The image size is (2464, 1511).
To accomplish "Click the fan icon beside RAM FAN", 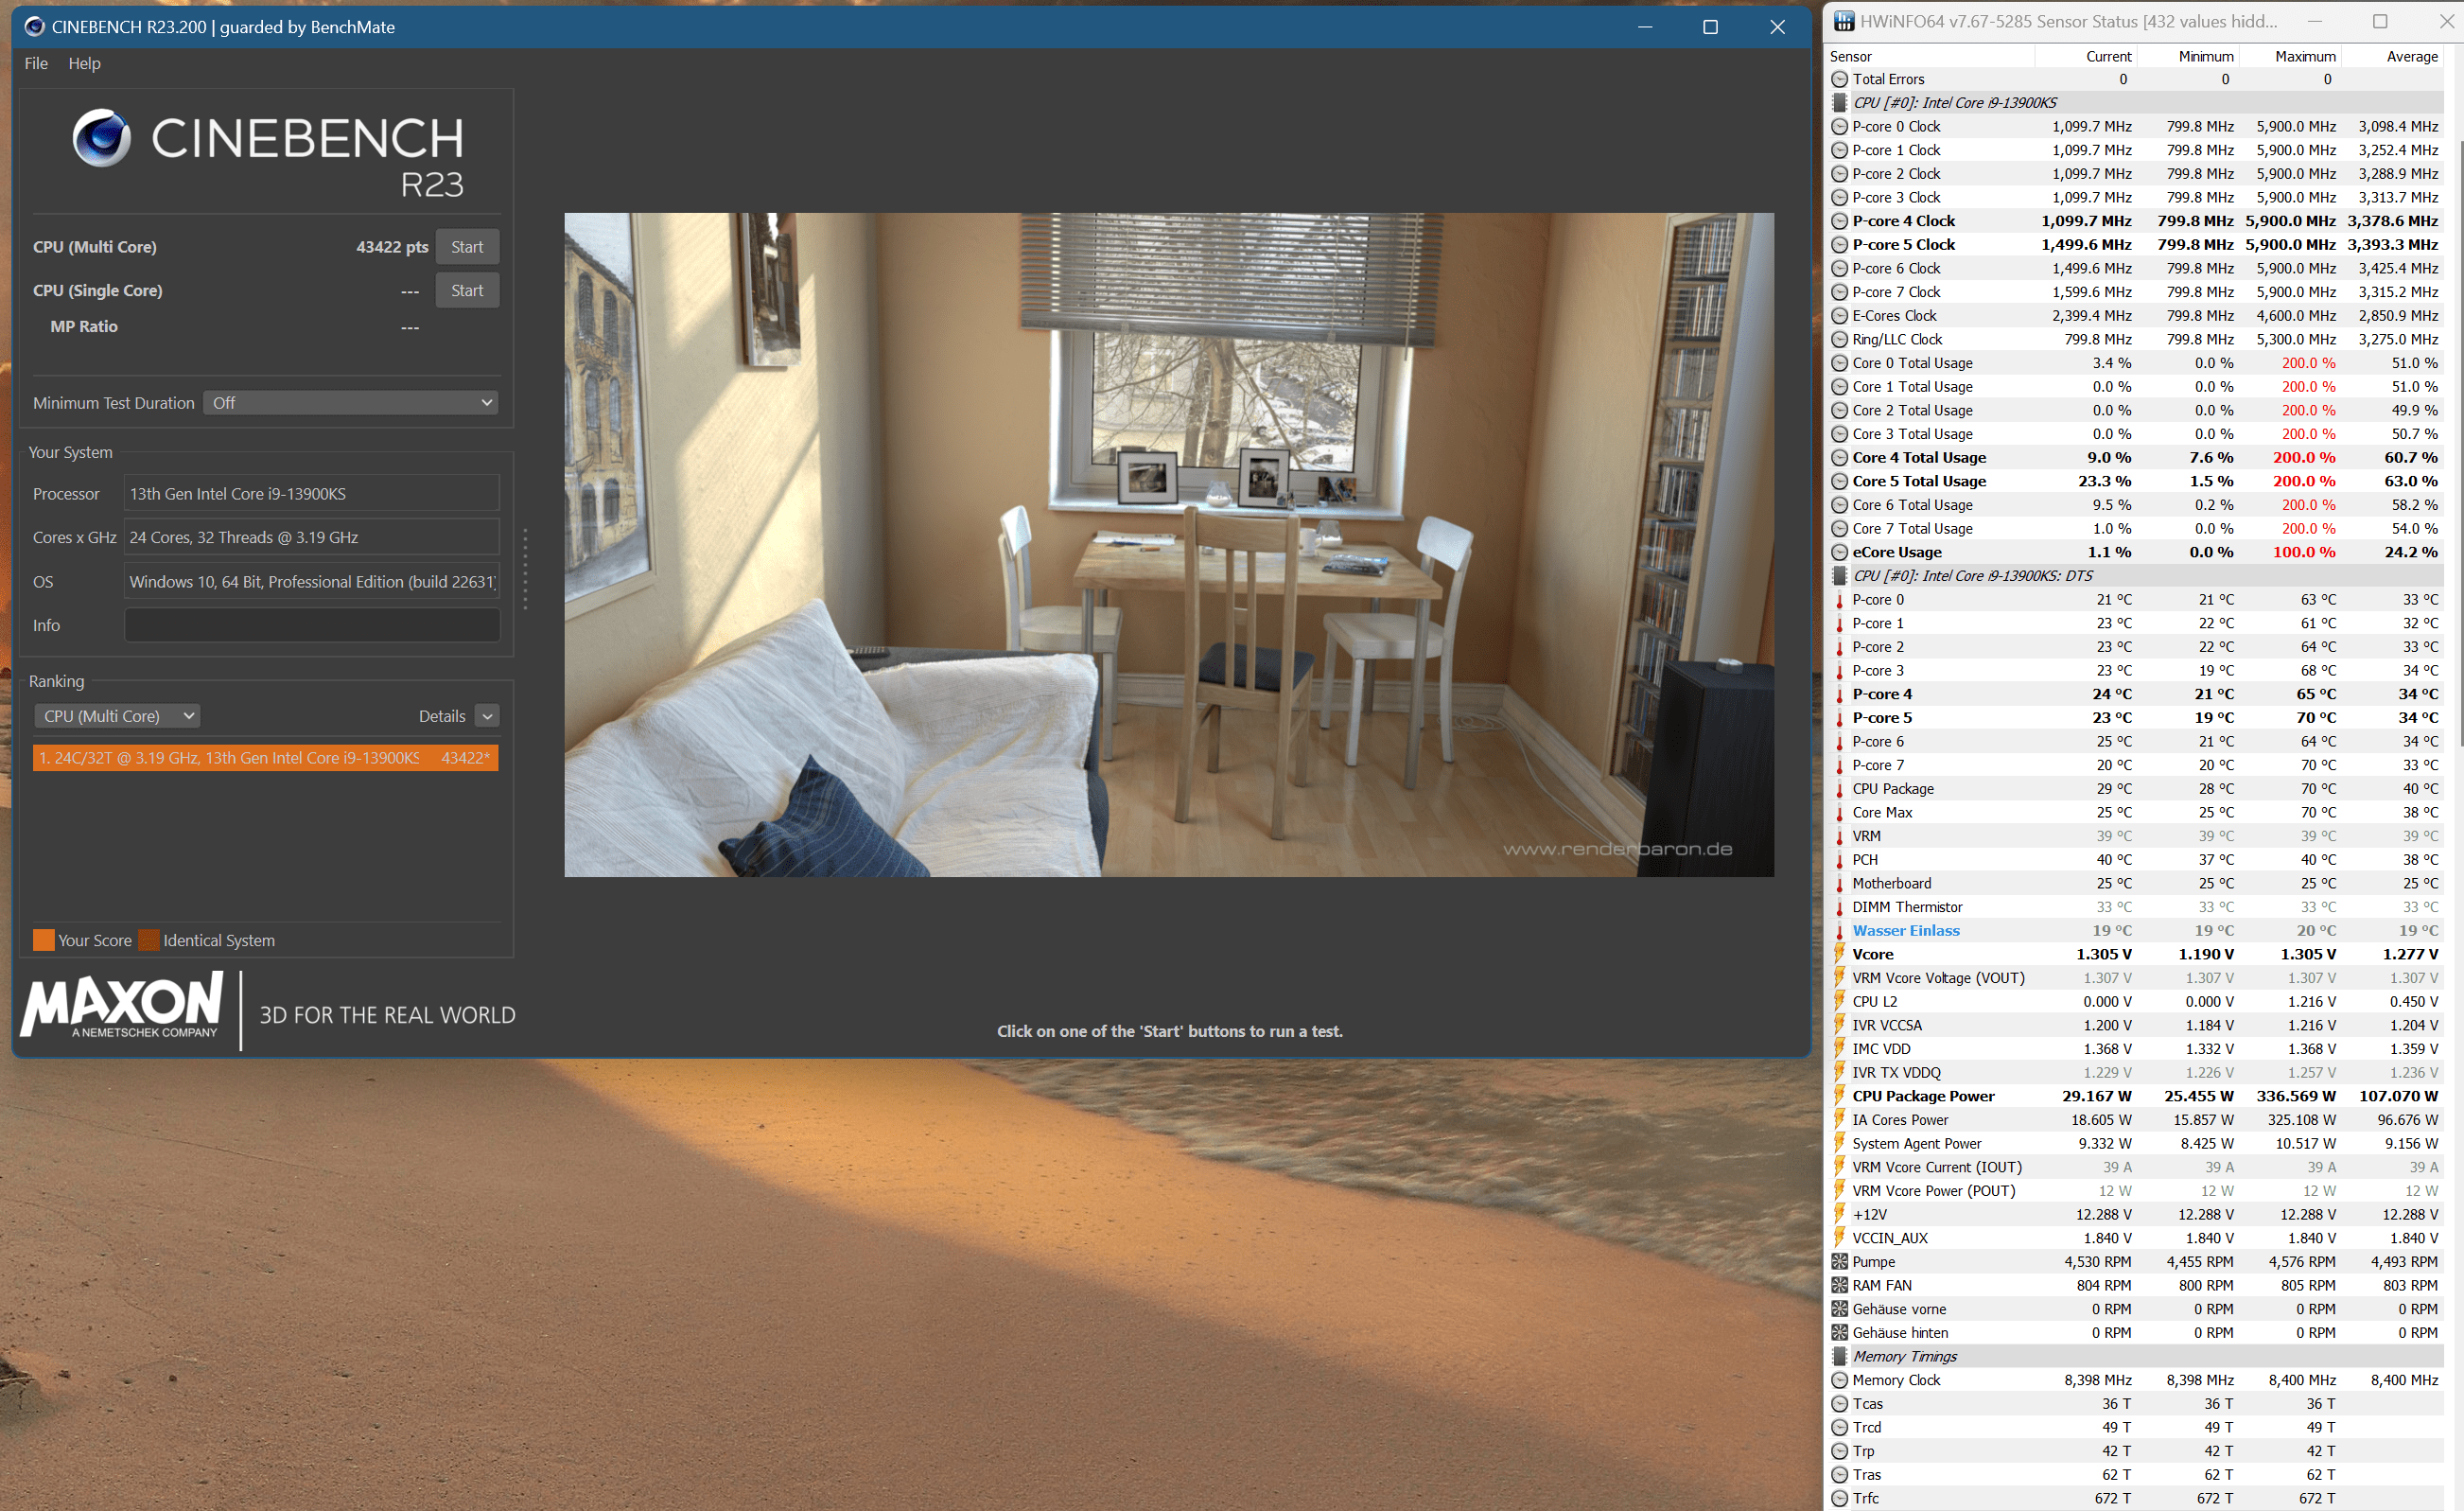I will point(1839,1286).
